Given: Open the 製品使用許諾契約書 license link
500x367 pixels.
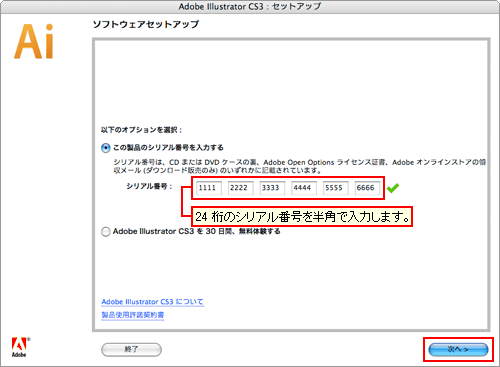Looking at the screenshot, I should [133, 315].
